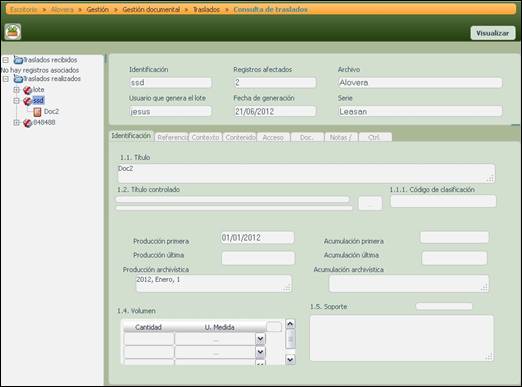Click the Acumulación primera field
This screenshot has width=522, height=387.
(x=455, y=237)
